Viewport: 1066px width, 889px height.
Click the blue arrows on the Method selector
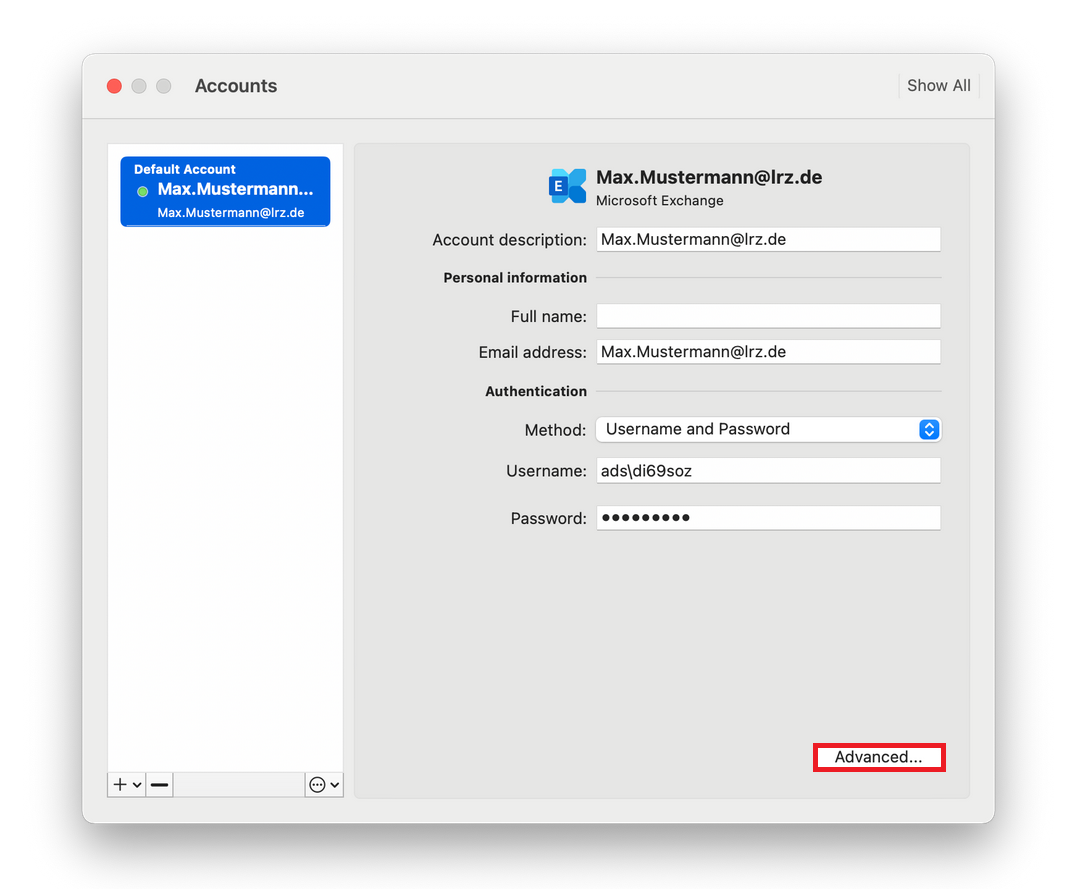coord(929,429)
